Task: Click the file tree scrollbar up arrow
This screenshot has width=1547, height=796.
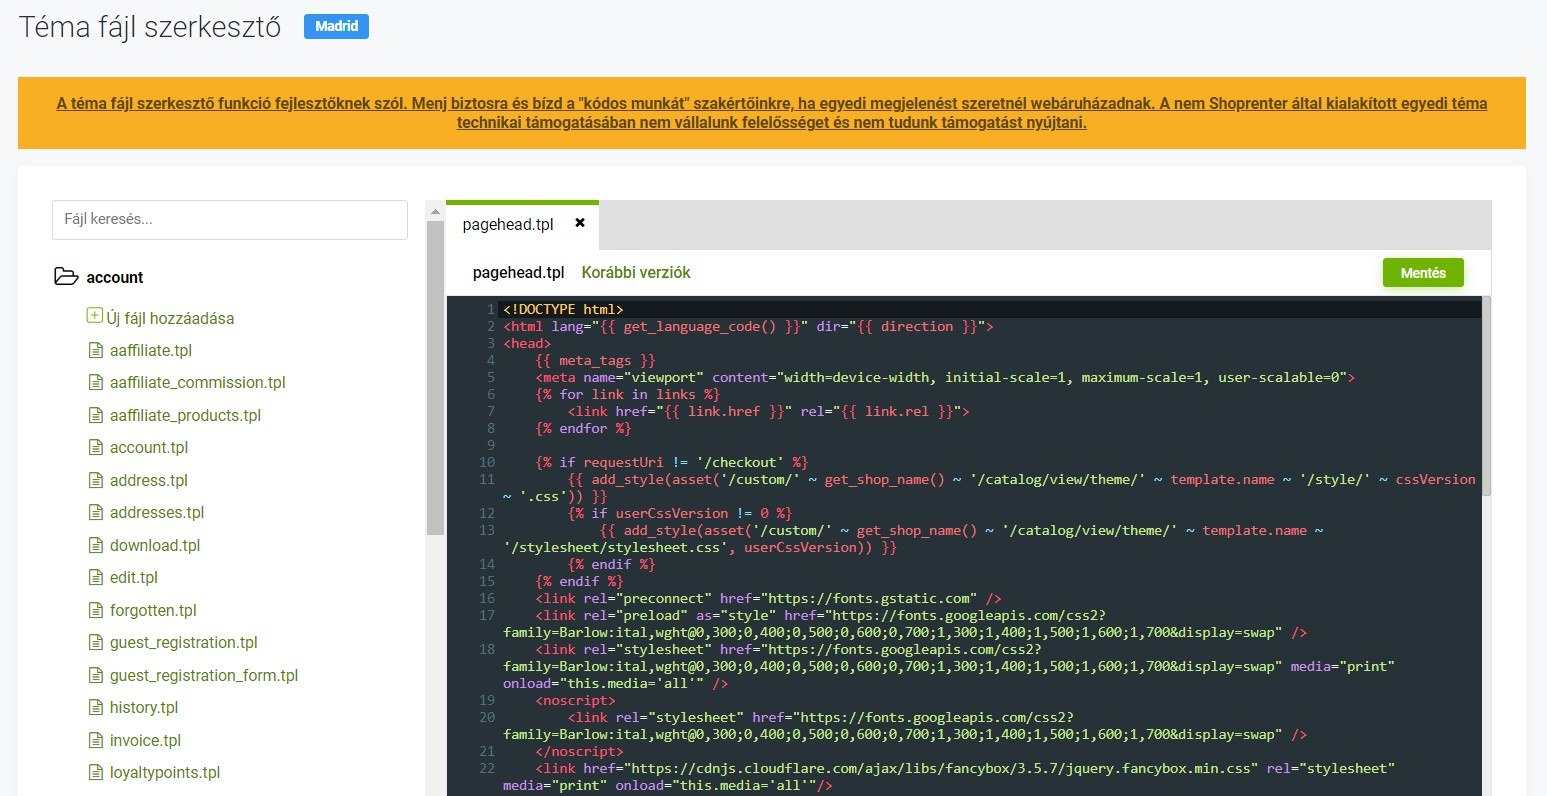Action: (435, 211)
